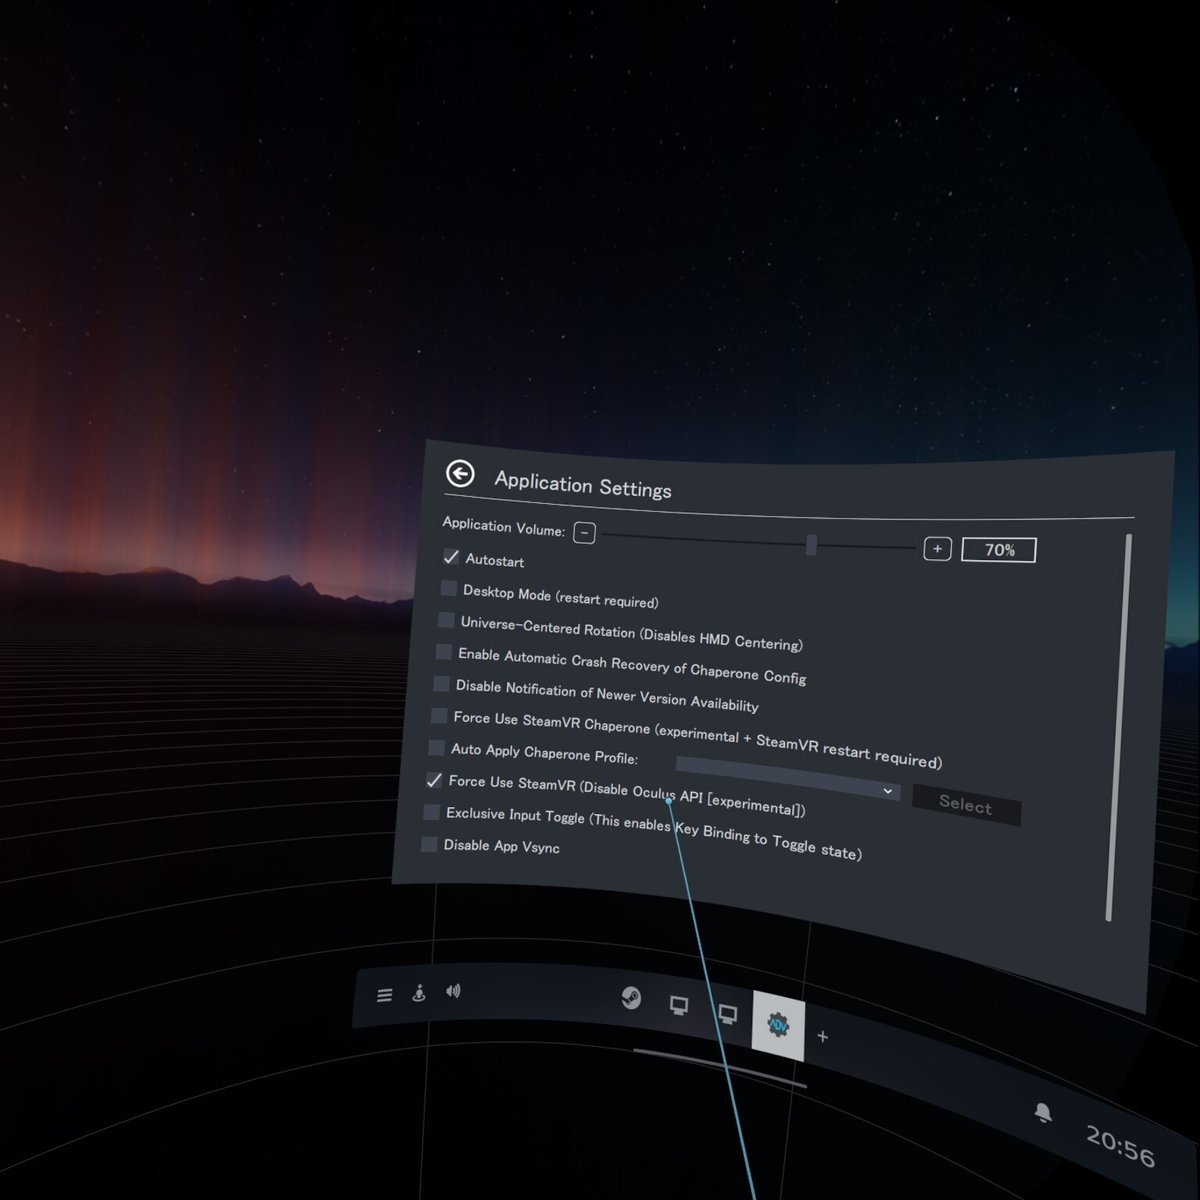
Task: Click the Application Settings title
Action: (583, 485)
